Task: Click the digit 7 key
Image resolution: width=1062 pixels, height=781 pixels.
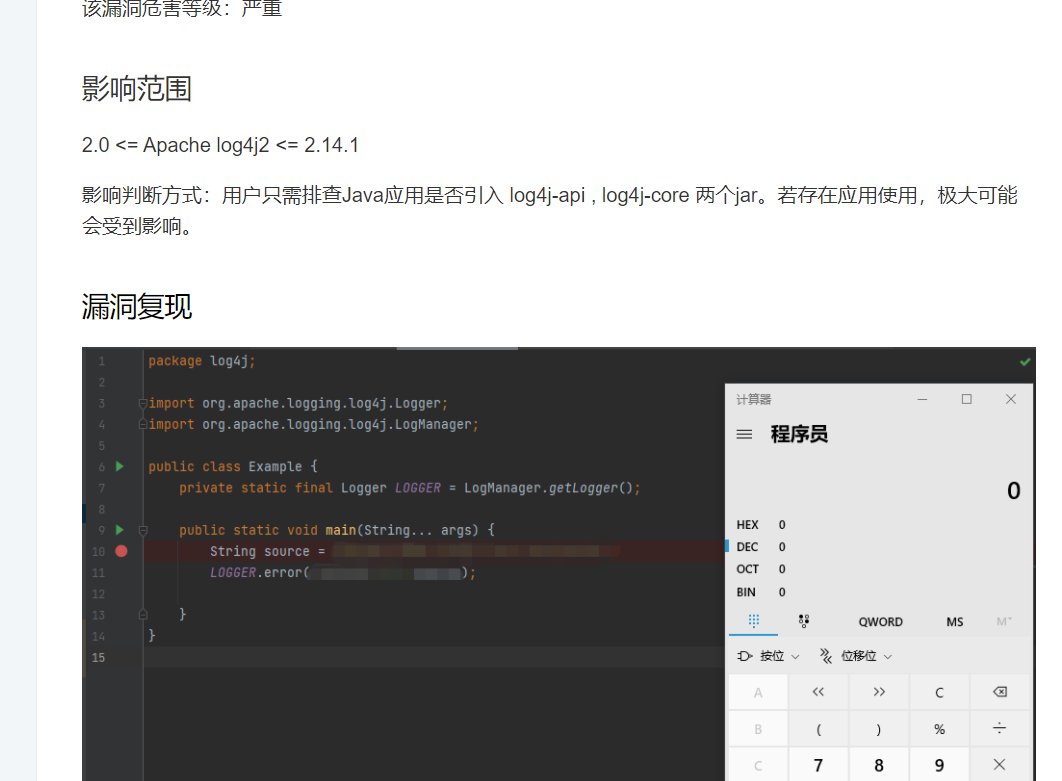Action: pyautogui.click(x=818, y=765)
